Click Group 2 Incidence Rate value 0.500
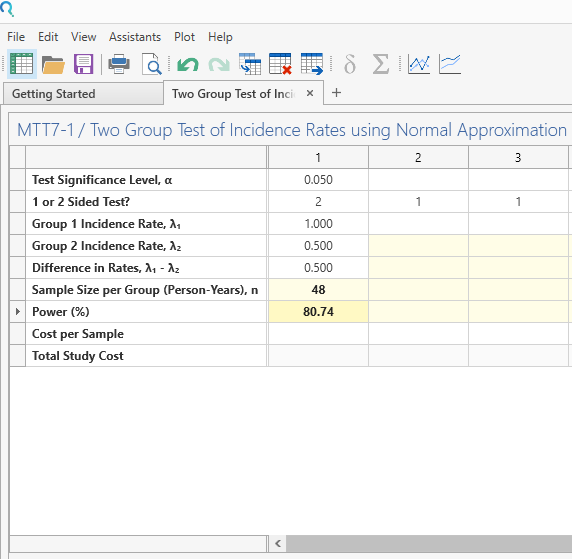Viewport: 572px width, 559px height. pyautogui.click(x=318, y=246)
